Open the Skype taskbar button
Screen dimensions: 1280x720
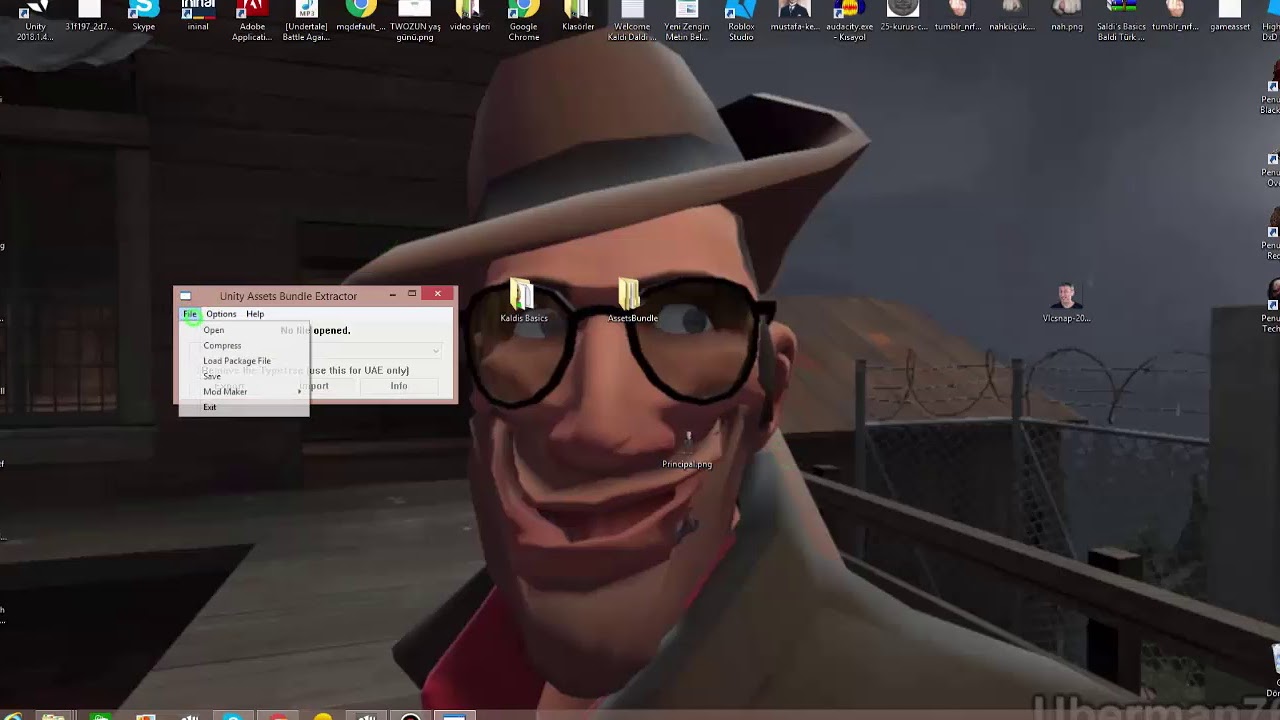(x=232, y=714)
